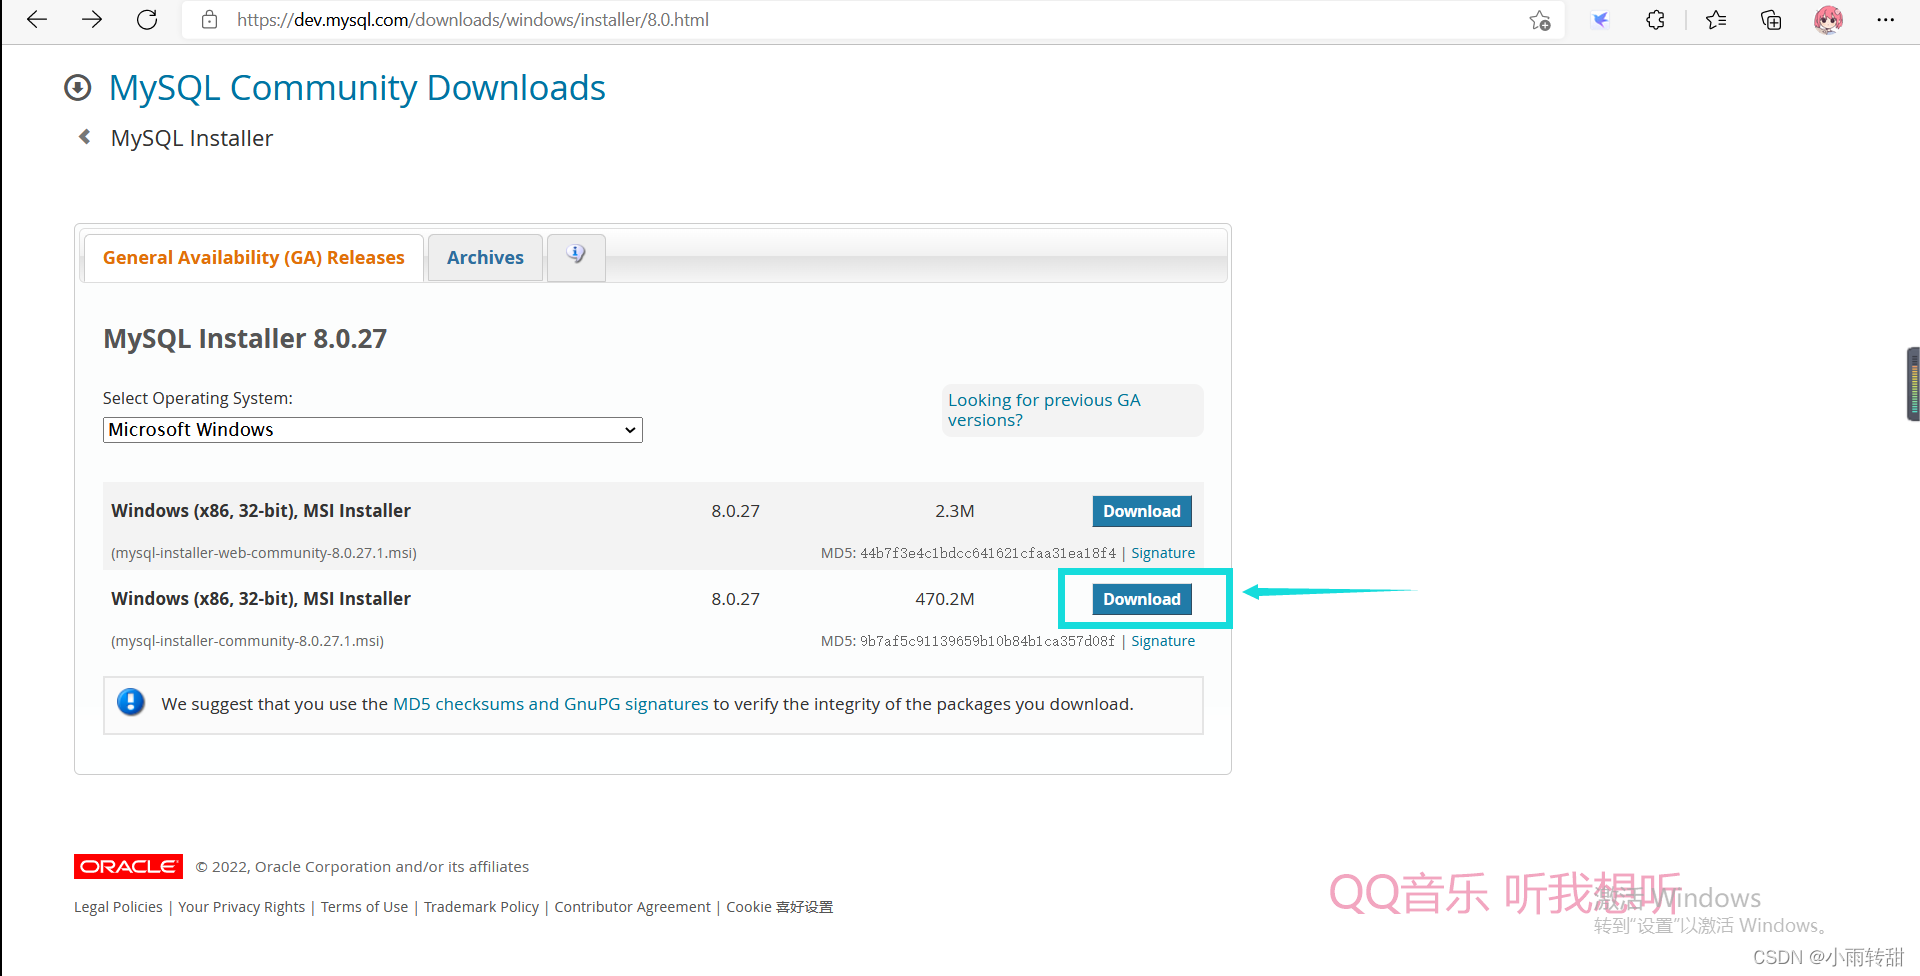View site info via the lock icon

209,20
